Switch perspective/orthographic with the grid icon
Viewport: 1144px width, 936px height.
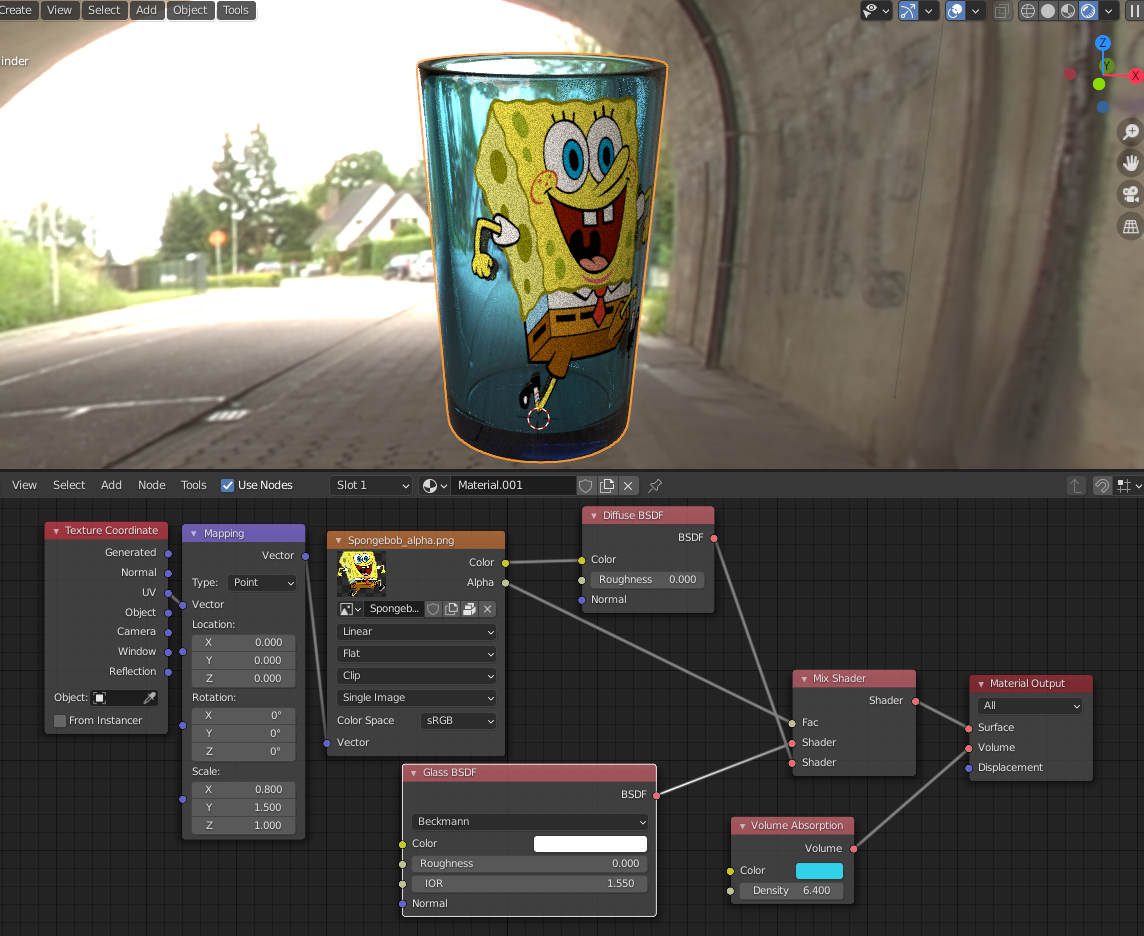(1130, 227)
